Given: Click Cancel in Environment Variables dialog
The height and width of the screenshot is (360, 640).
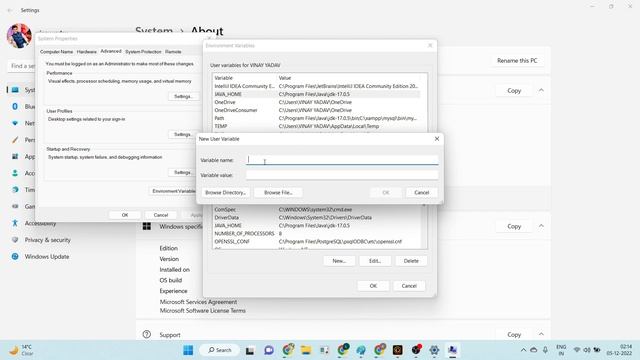Looking at the screenshot, I should (409, 286).
